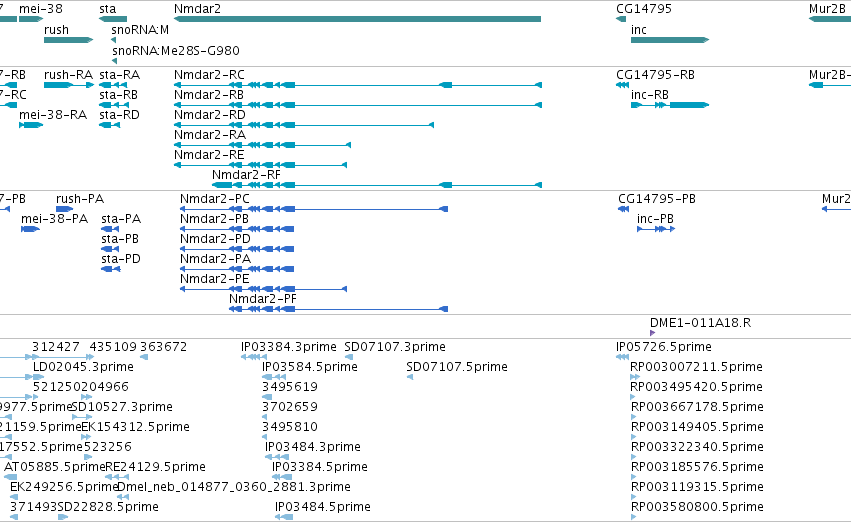Image resolution: width=851 pixels, height=522 pixels.
Task: Open the CG14795-RB transcript label
Action: (655, 74)
